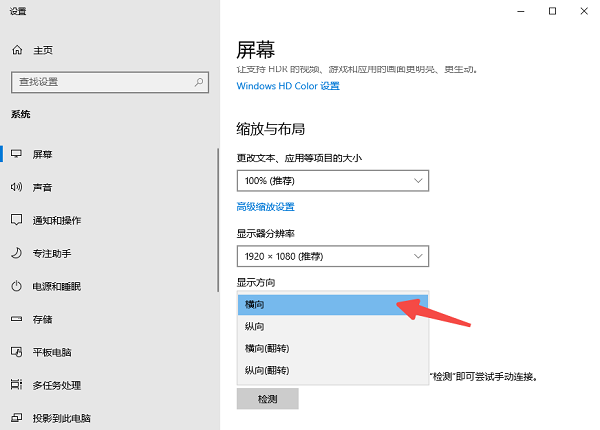Viewport: 600px width, 430px height.
Task: Open the 高级缩放设置 link
Action: pos(266,207)
